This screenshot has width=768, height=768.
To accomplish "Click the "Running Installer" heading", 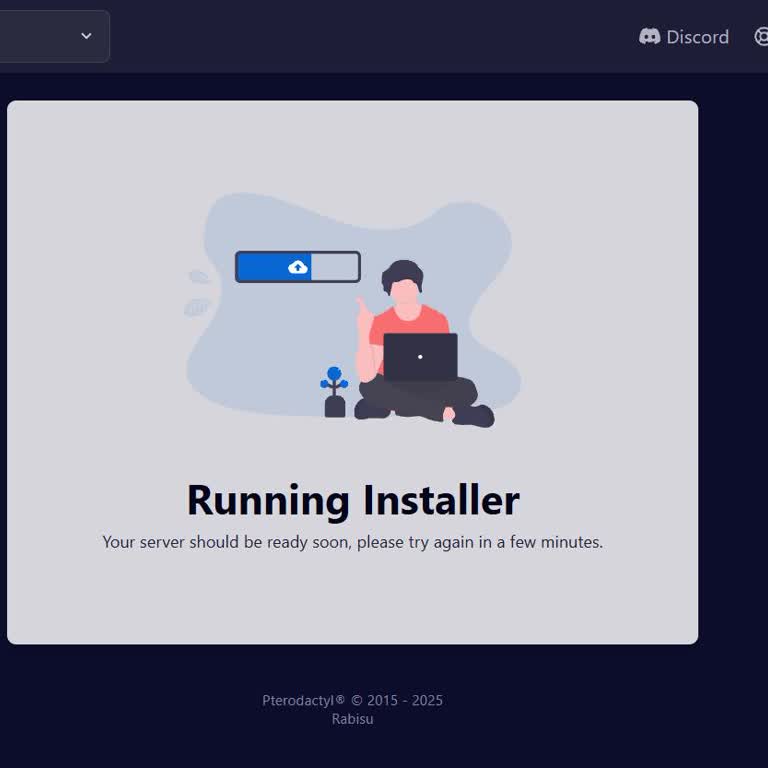I will 353,499.
